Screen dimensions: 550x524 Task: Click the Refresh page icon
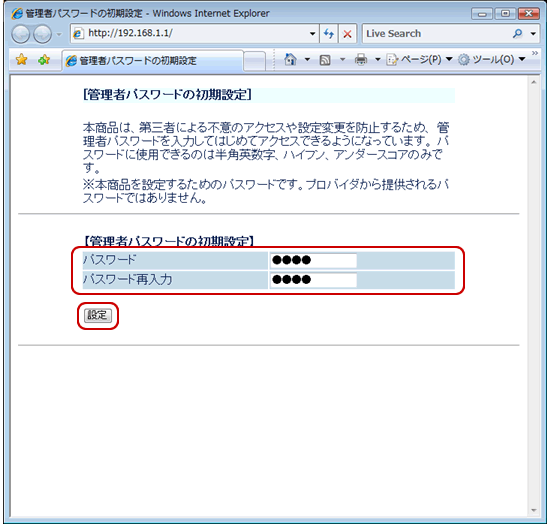click(x=329, y=34)
